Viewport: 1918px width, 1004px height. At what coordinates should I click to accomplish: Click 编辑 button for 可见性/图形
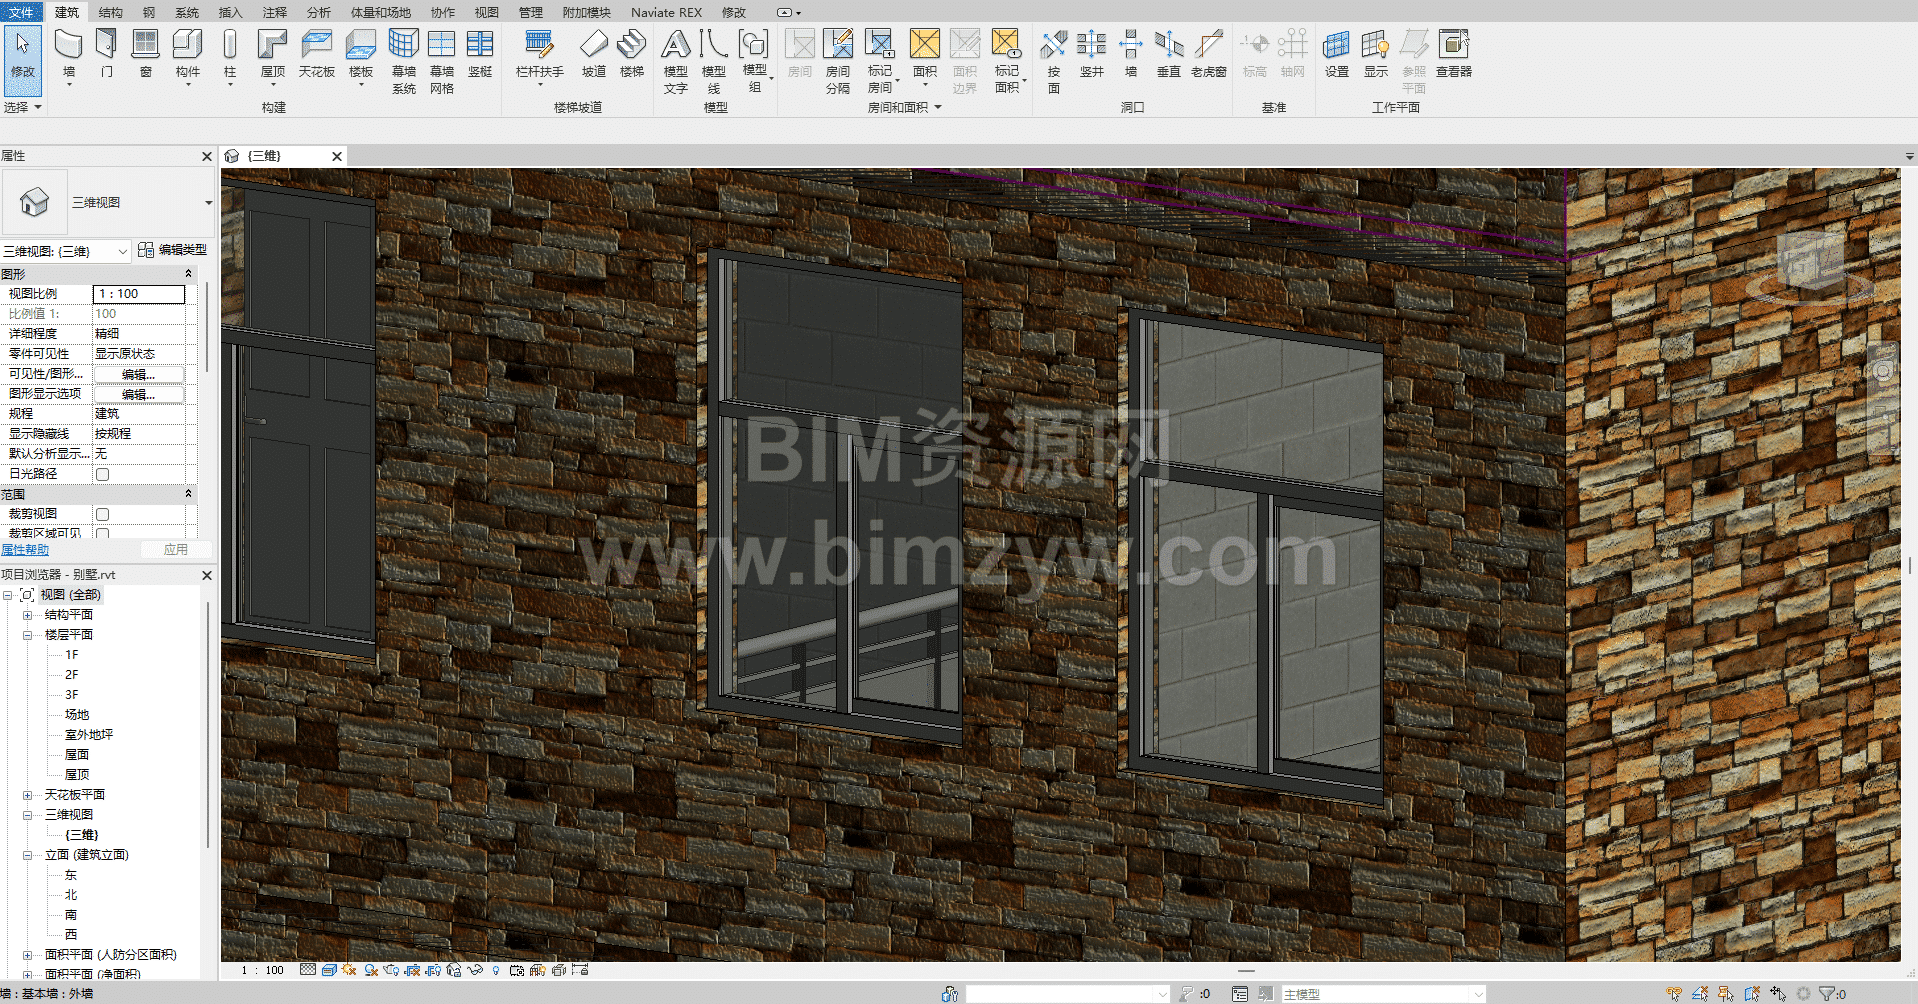tap(139, 374)
